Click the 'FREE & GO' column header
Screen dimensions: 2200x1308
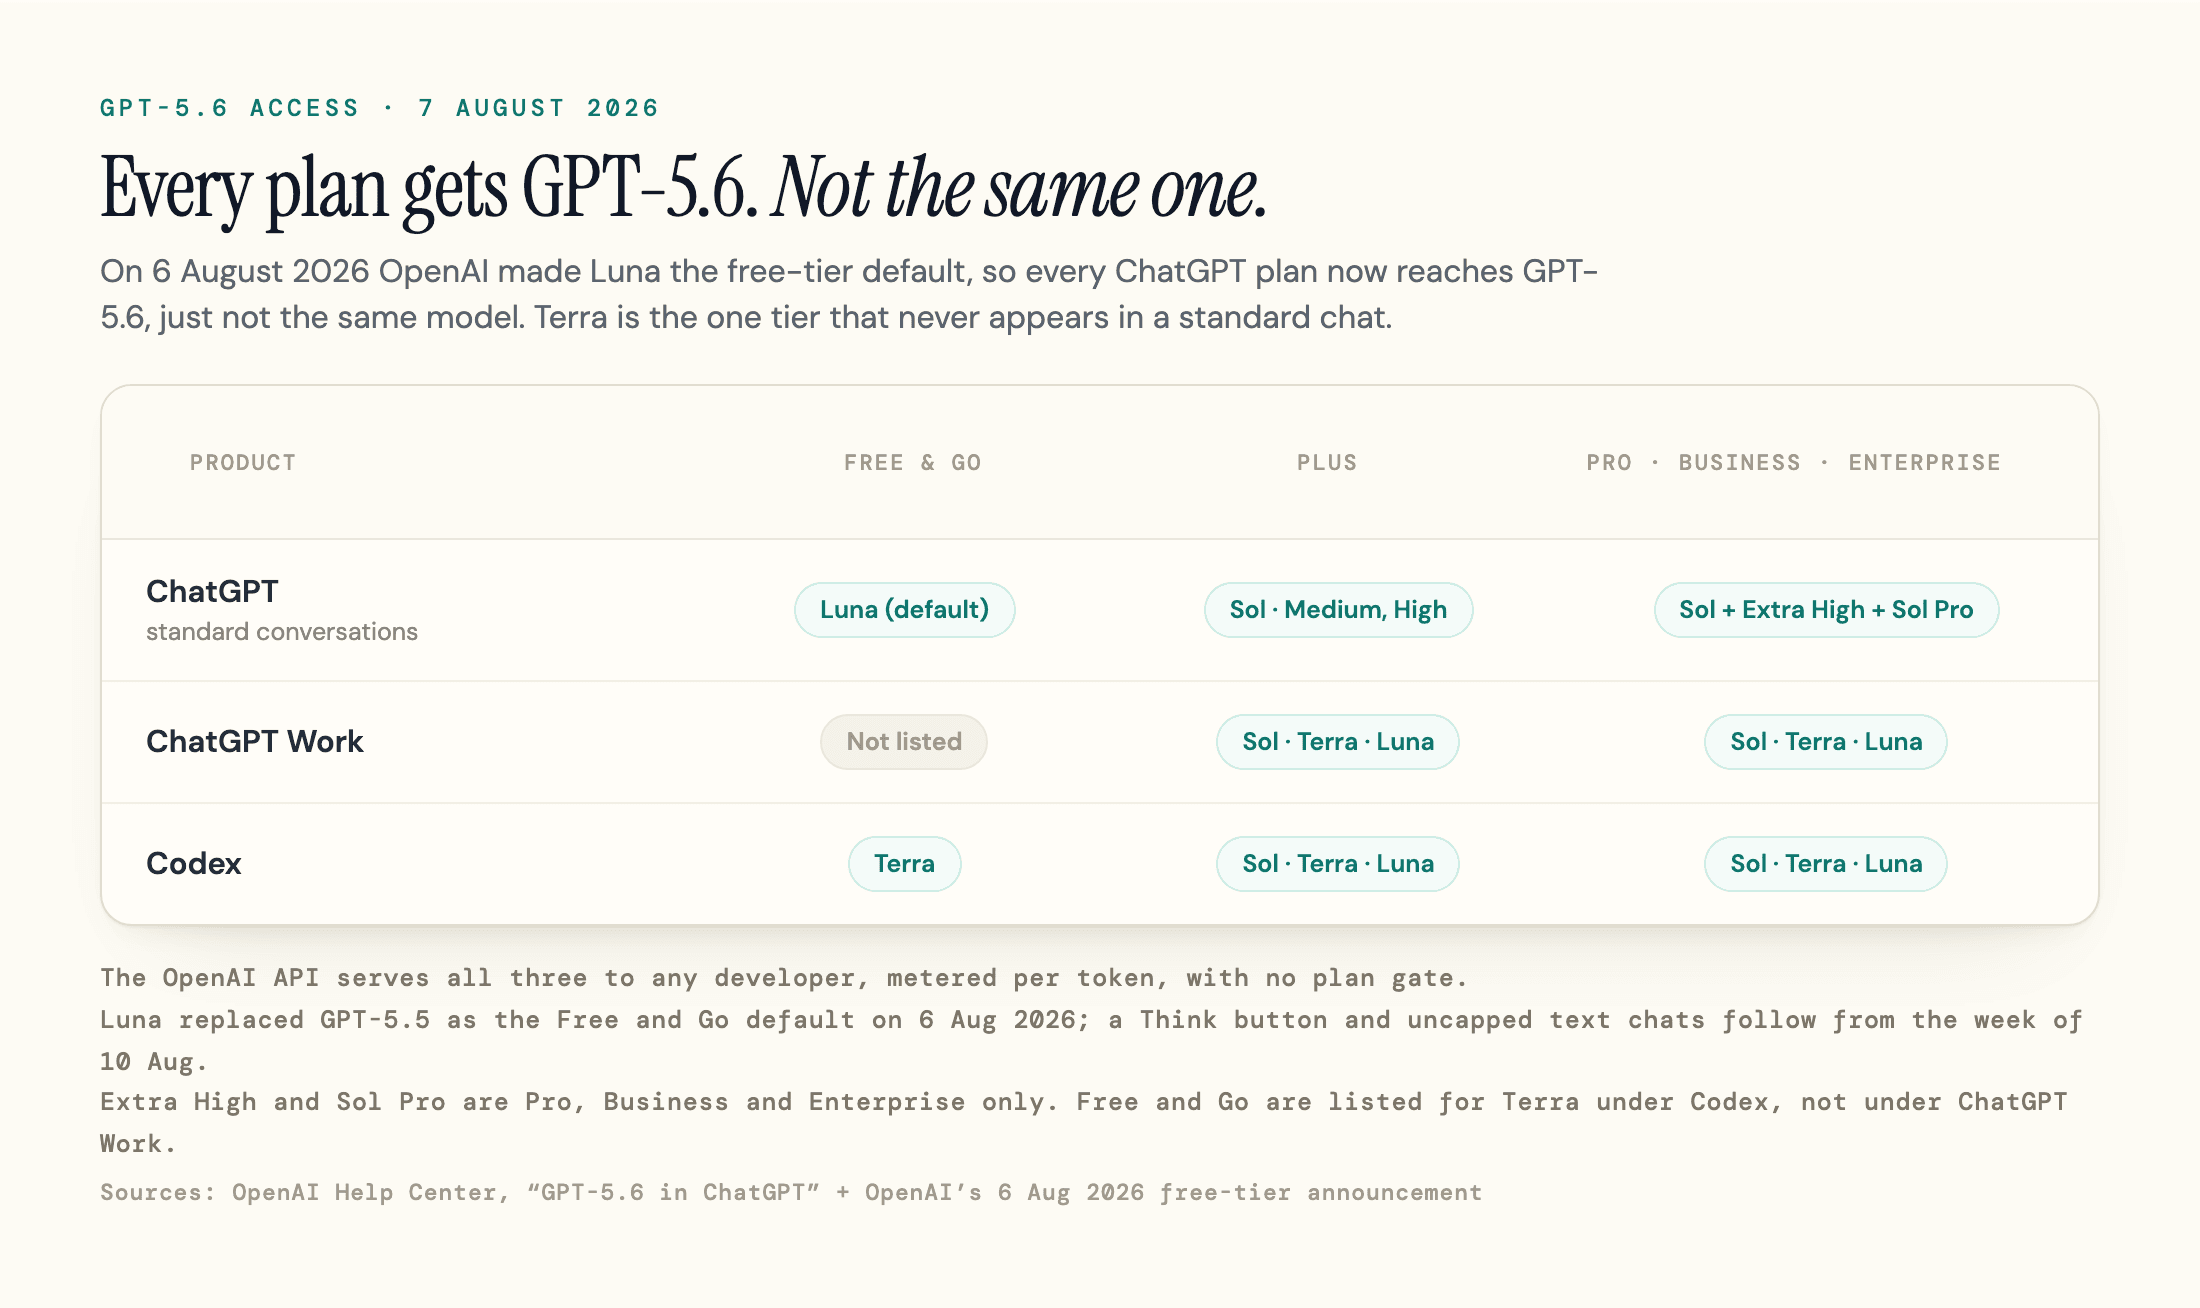(912, 463)
